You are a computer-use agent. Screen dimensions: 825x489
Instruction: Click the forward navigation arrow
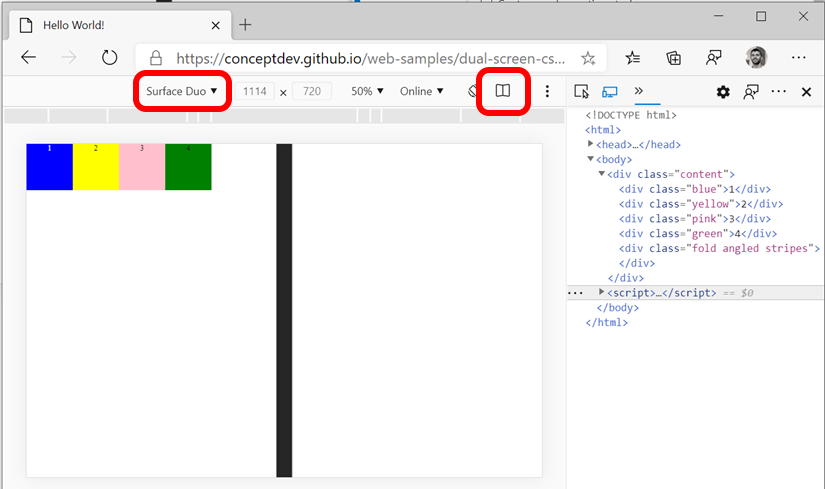(x=69, y=57)
